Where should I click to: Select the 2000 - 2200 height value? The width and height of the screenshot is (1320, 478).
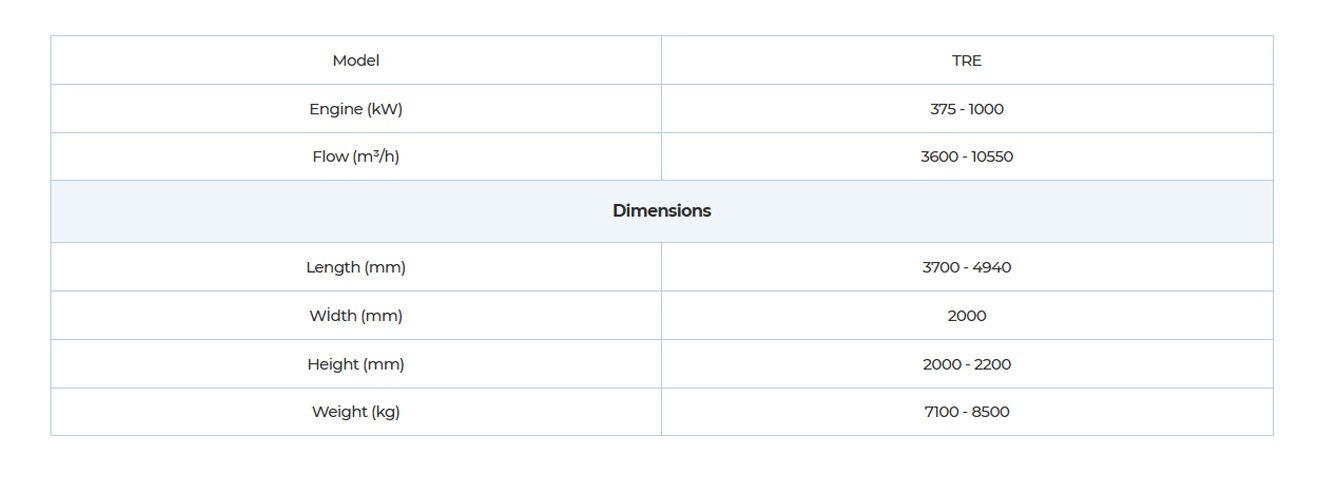pos(966,365)
